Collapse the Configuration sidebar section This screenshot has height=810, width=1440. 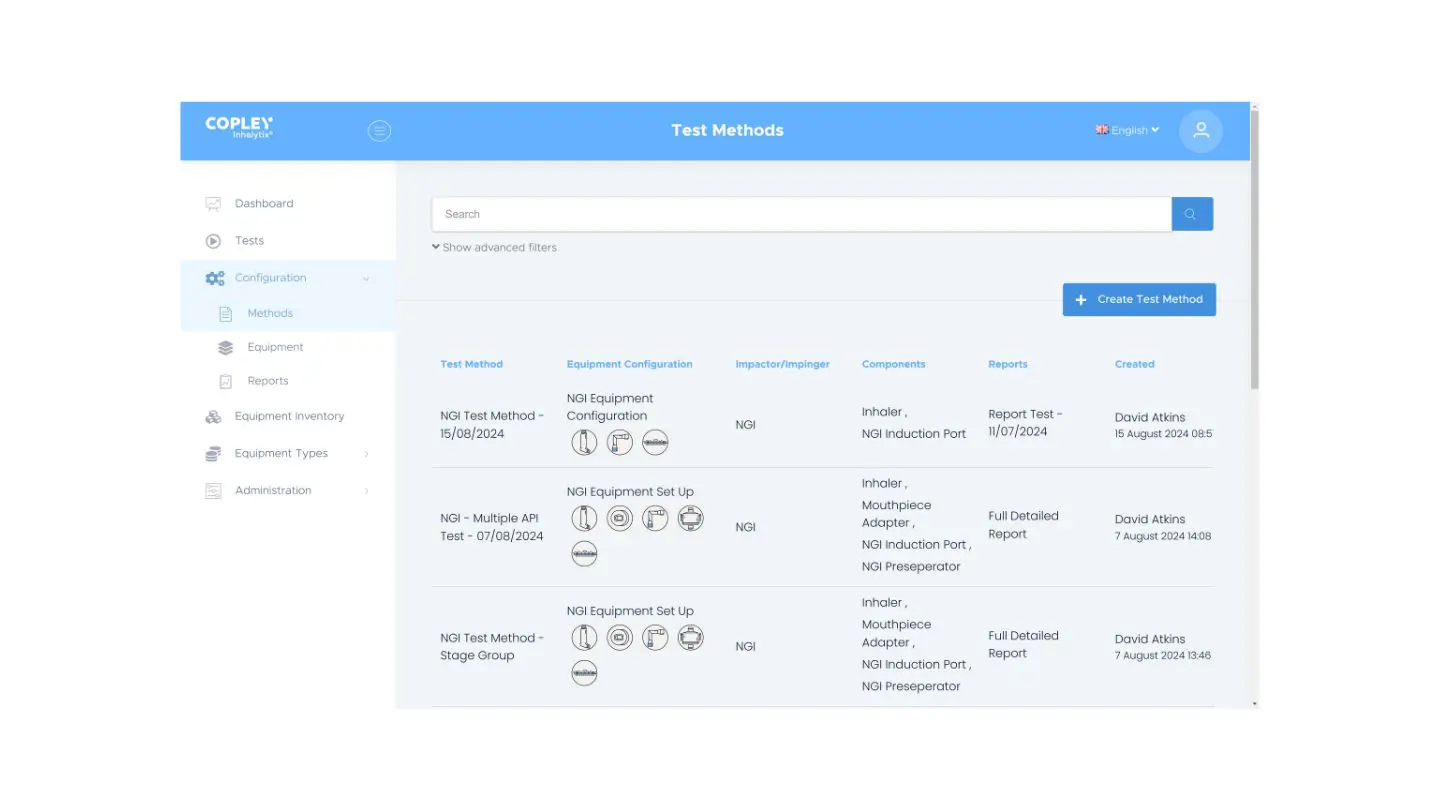click(366, 279)
